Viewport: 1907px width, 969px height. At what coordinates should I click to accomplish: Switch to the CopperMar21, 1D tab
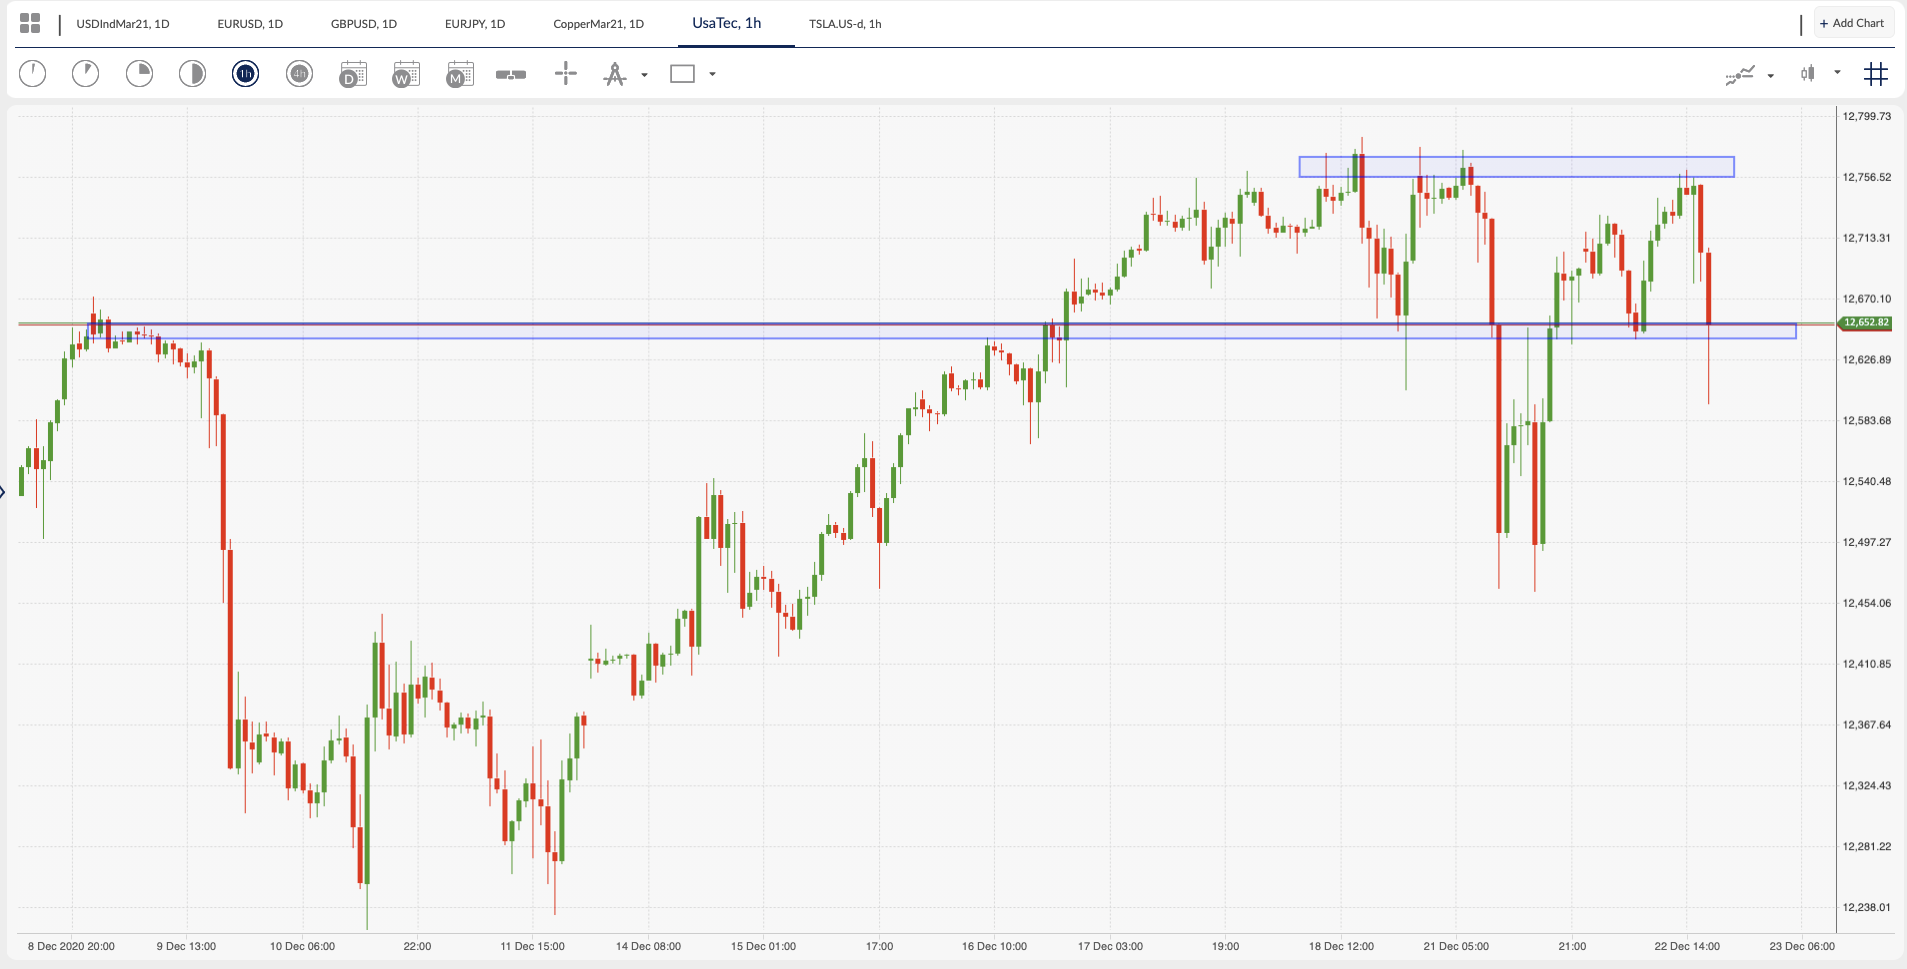[598, 24]
